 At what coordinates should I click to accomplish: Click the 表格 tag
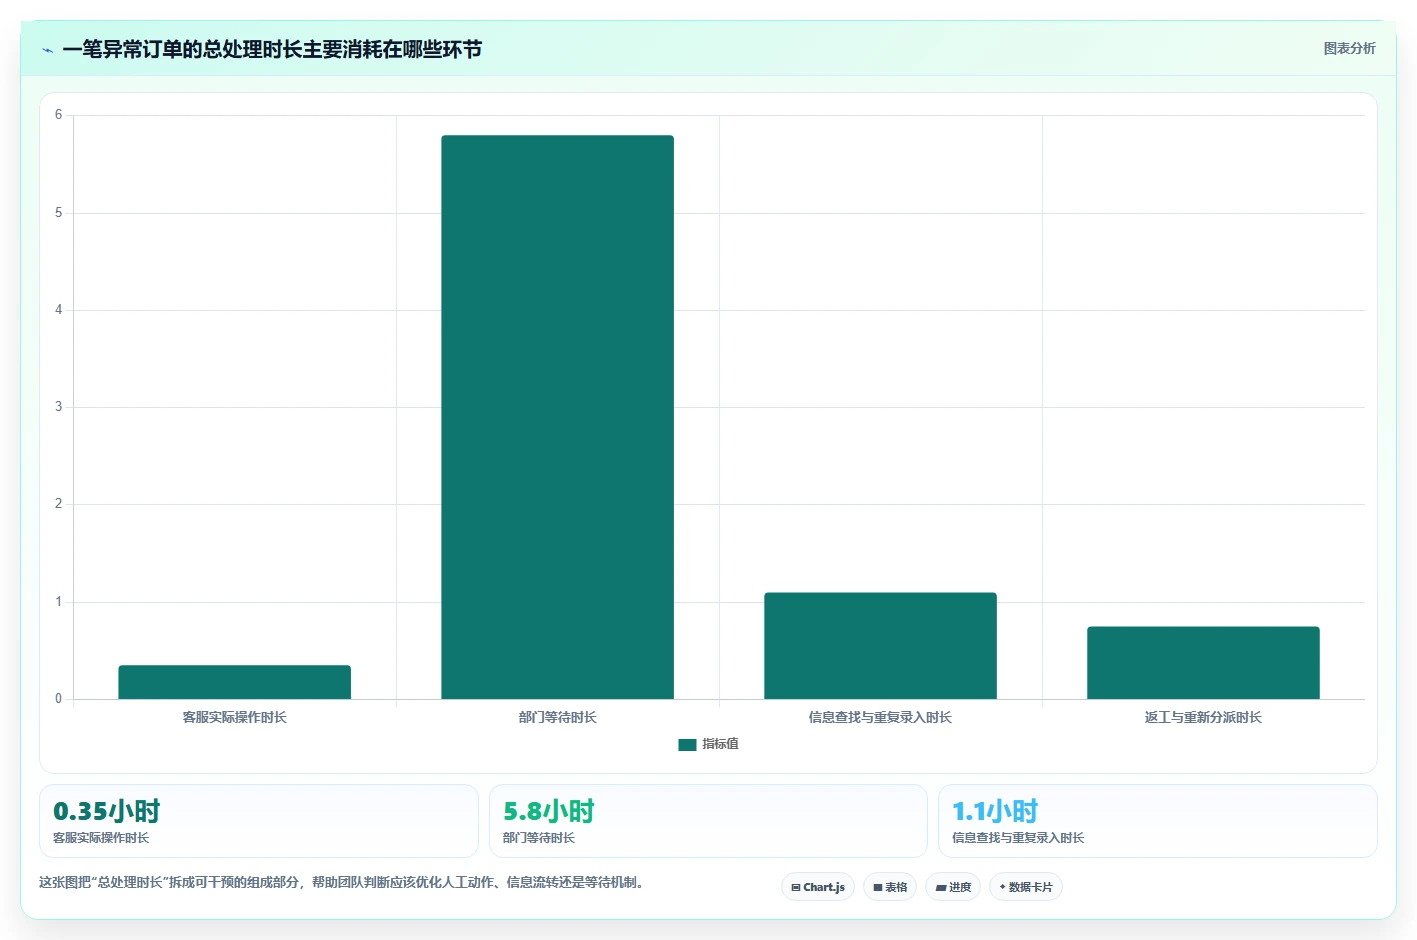click(x=890, y=887)
